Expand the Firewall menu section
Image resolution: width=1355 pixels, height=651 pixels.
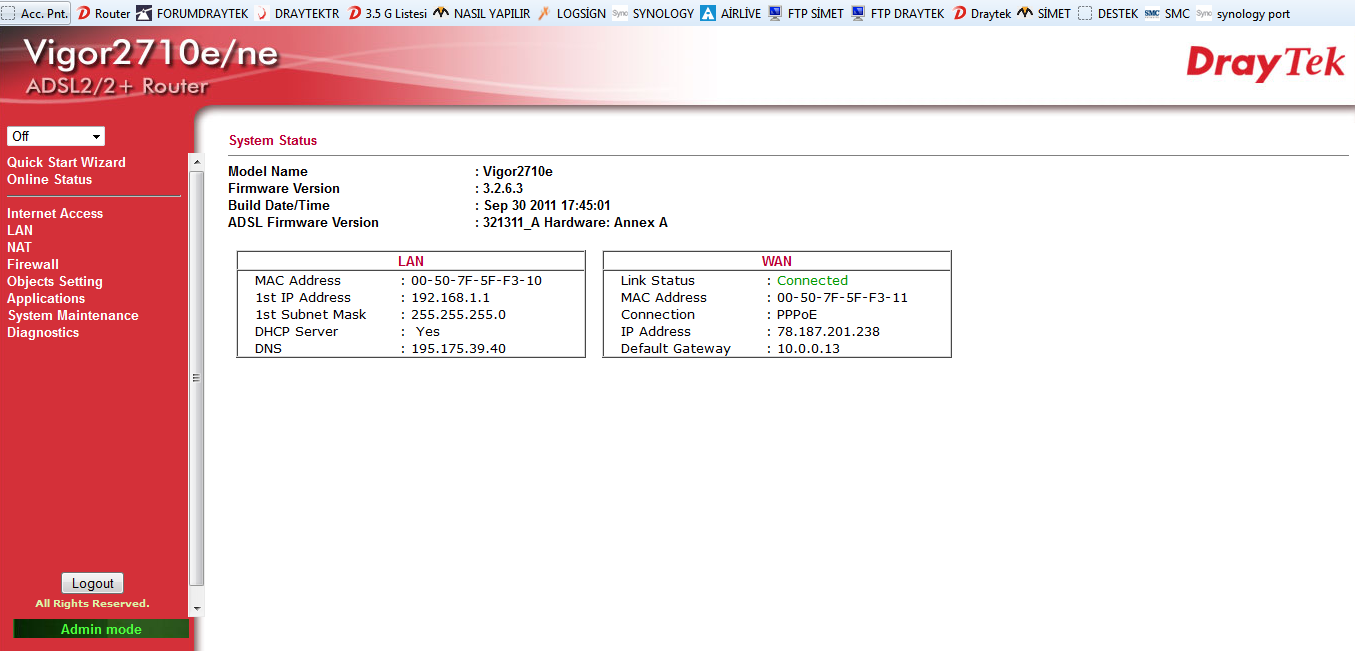coord(33,264)
